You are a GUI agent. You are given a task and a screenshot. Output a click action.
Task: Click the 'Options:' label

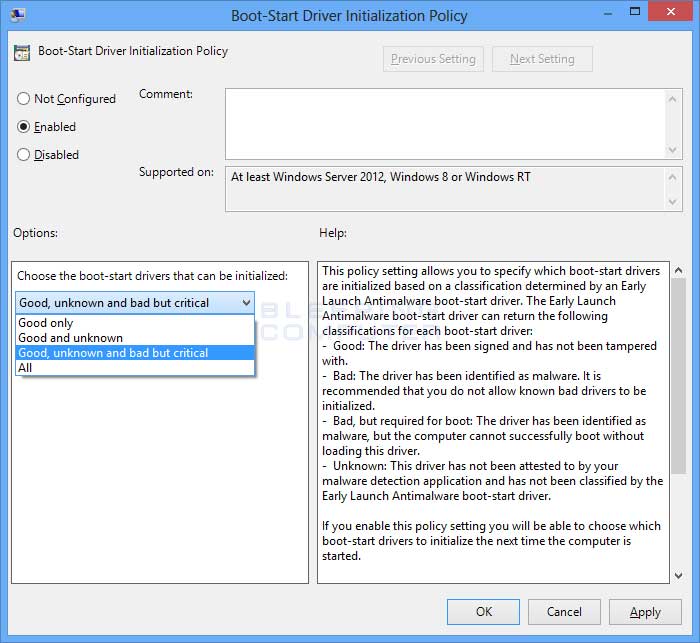35,233
